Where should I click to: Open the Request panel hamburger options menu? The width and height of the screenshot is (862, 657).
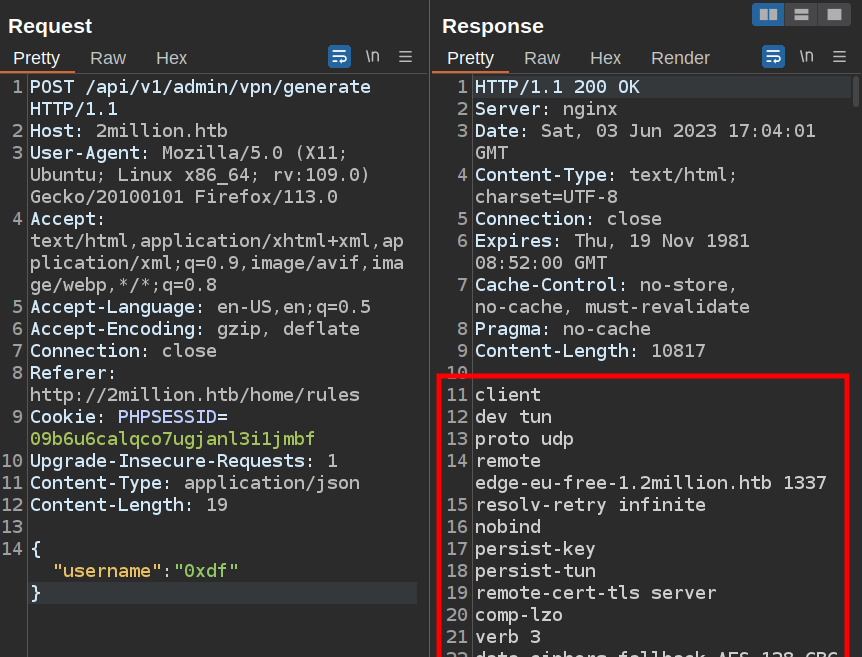[x=405, y=56]
